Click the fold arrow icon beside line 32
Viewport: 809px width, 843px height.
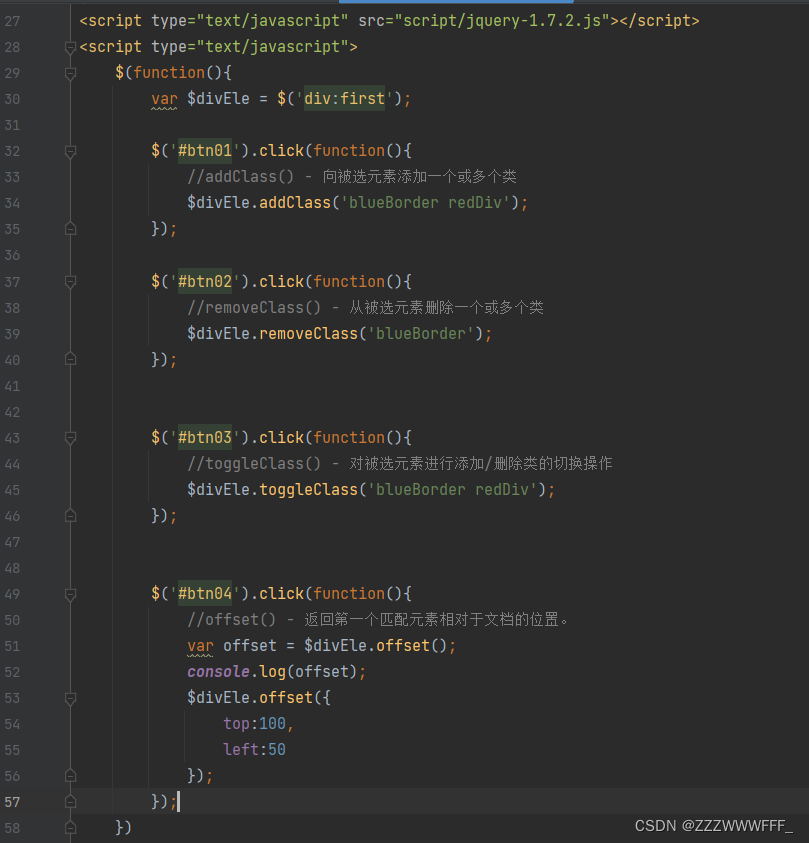pyautogui.click(x=70, y=151)
